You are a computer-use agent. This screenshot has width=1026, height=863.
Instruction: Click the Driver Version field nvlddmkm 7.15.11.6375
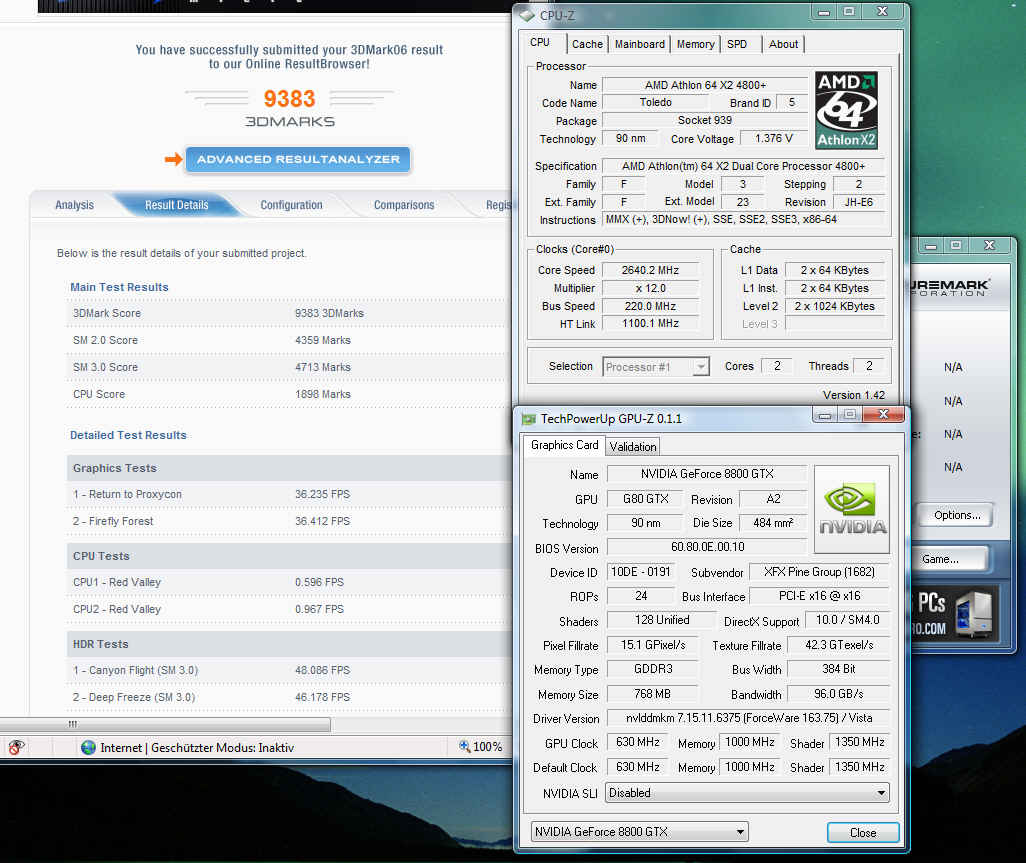click(x=749, y=718)
